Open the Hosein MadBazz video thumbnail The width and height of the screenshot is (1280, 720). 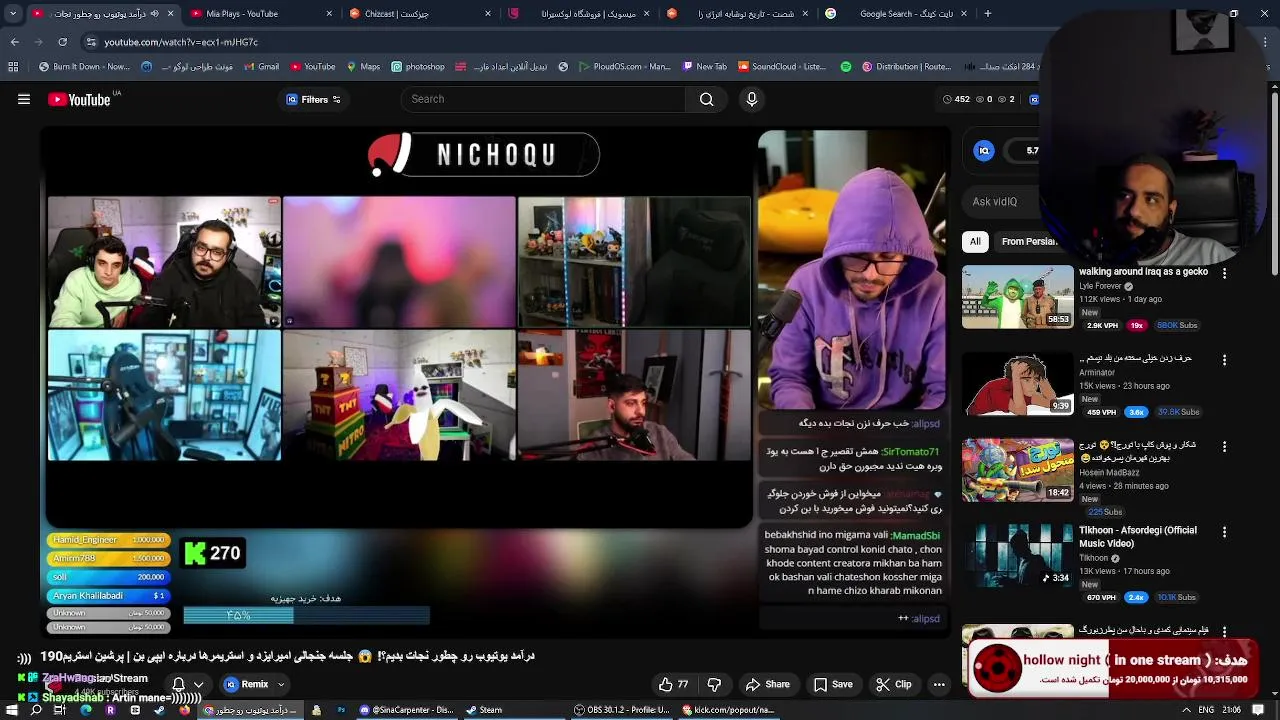(1017, 470)
